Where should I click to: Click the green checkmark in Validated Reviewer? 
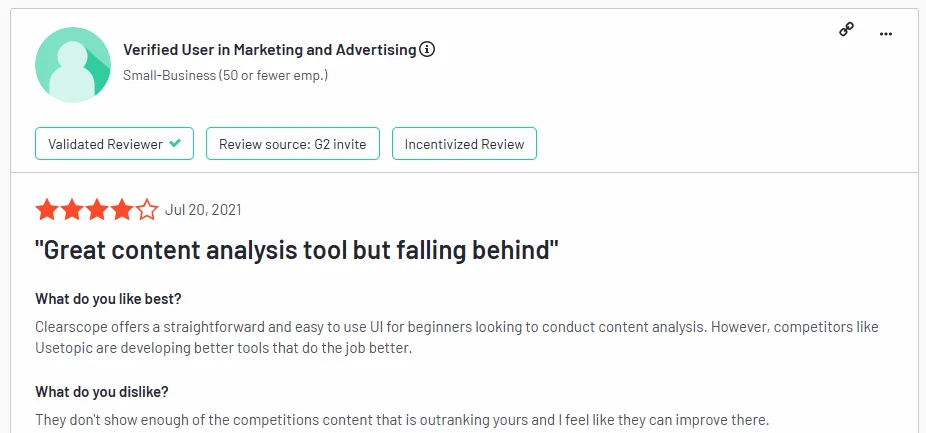pos(175,143)
